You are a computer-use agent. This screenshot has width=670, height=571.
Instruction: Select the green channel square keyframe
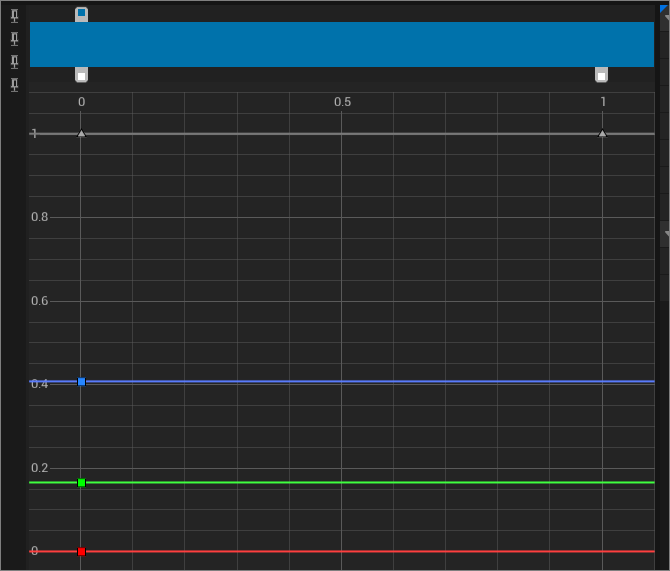(x=82, y=483)
